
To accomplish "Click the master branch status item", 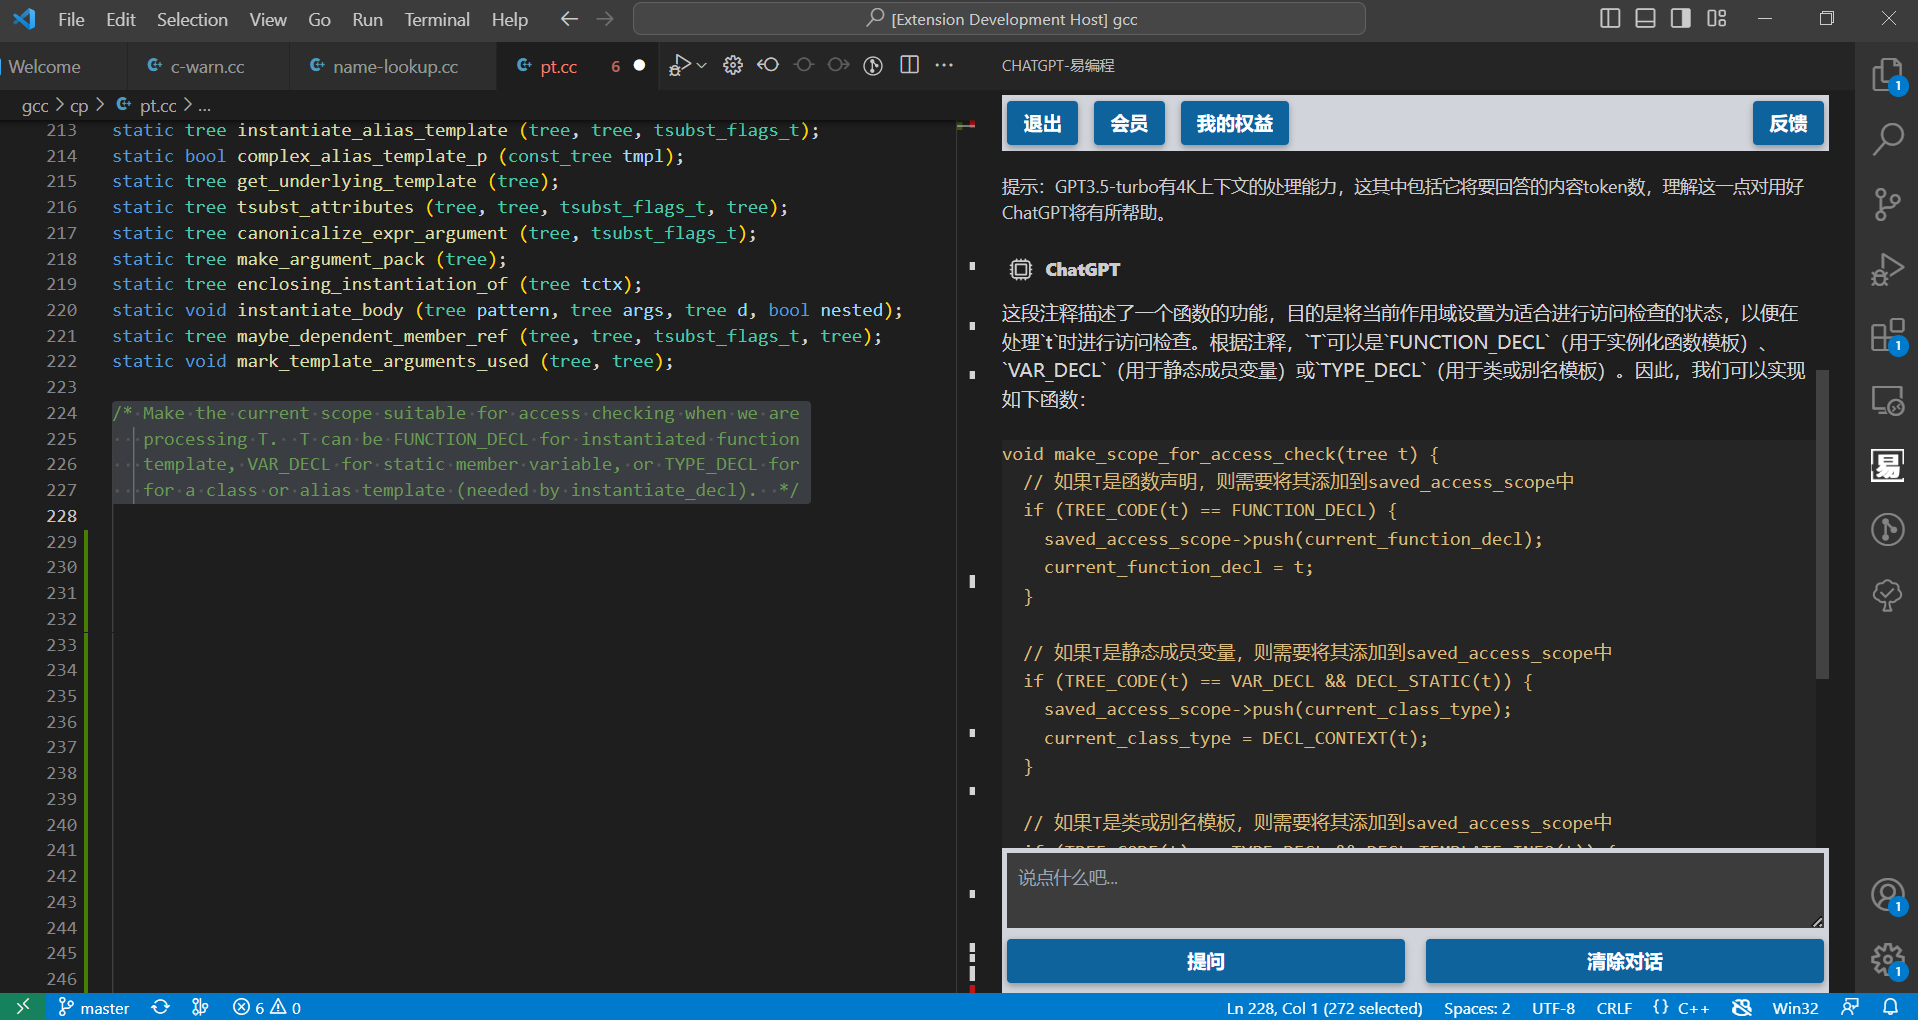I will pos(94,1007).
